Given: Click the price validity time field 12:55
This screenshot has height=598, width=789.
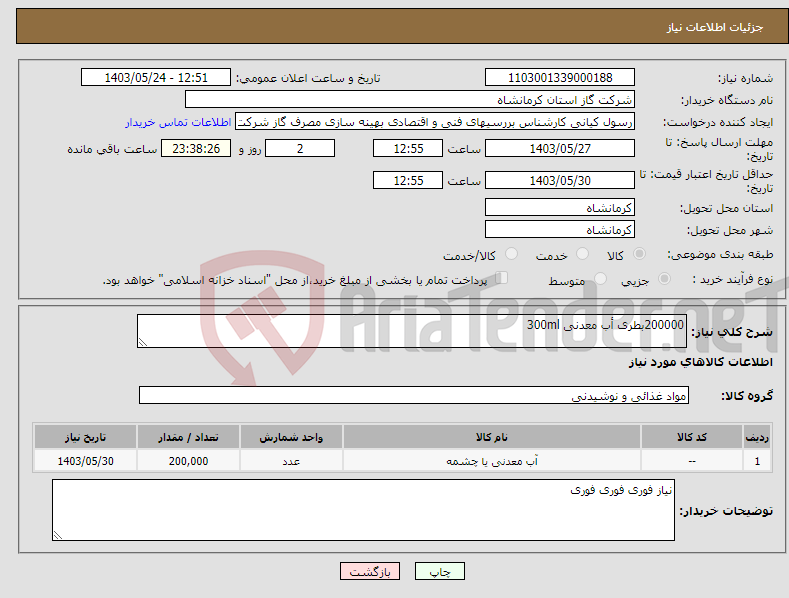Looking at the screenshot, I should pos(408,180).
